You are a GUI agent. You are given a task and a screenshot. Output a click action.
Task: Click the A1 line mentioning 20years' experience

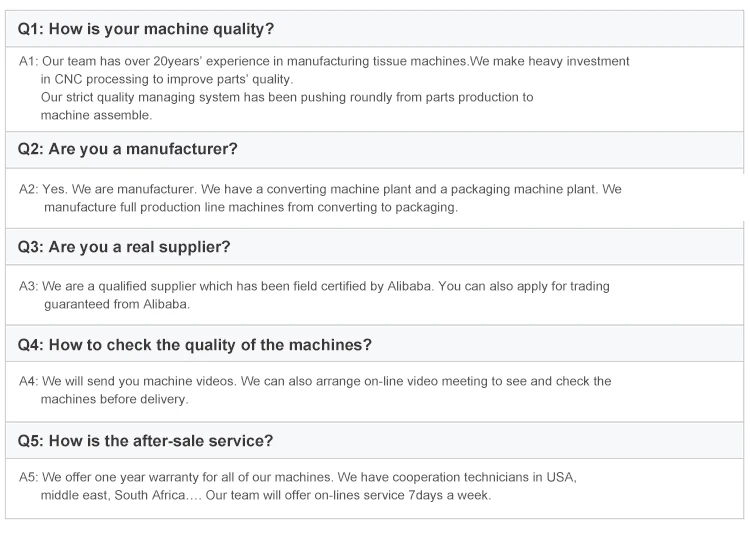coord(324,61)
